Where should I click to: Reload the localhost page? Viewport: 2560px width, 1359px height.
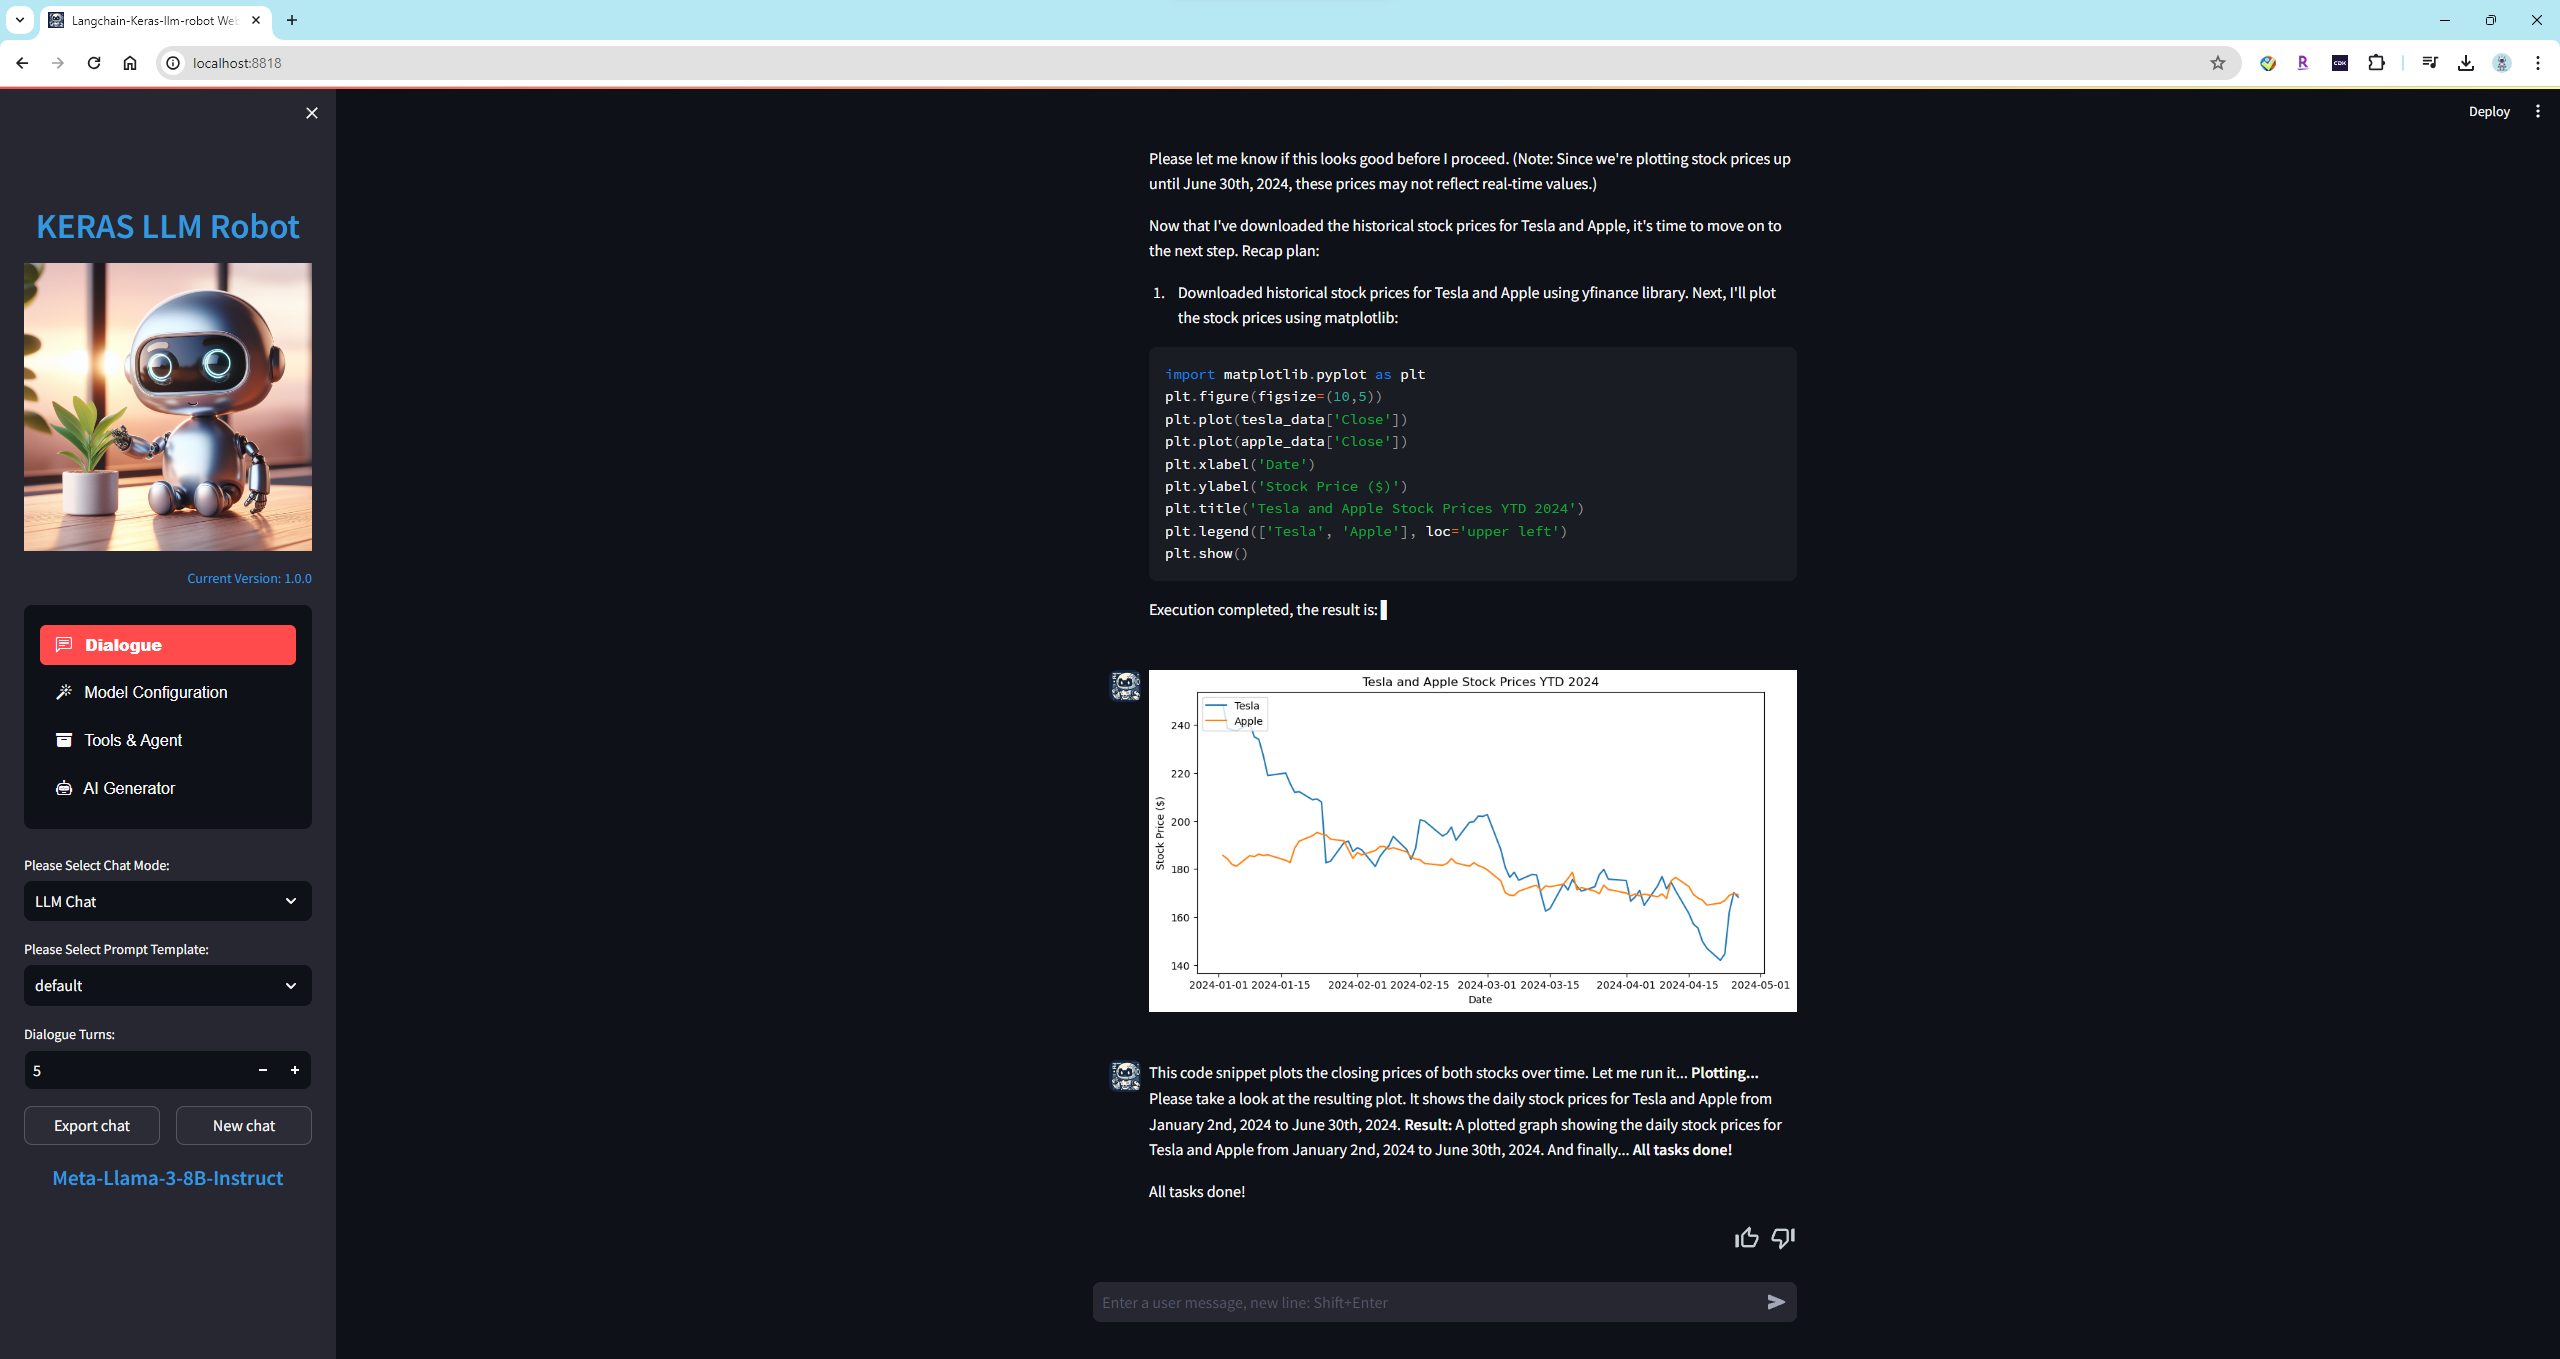[94, 63]
